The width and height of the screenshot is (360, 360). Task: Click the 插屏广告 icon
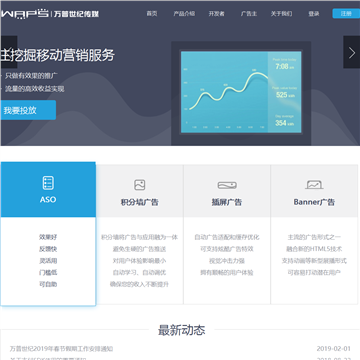(227, 185)
